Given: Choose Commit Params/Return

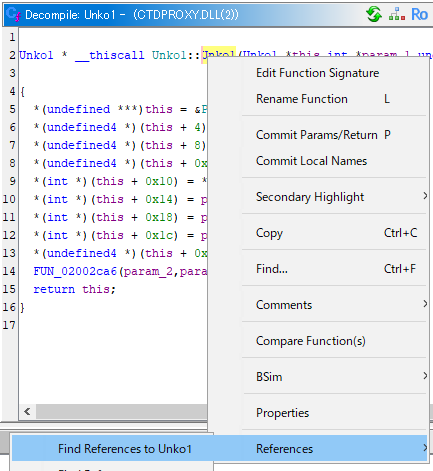Looking at the screenshot, I should pos(317,135).
